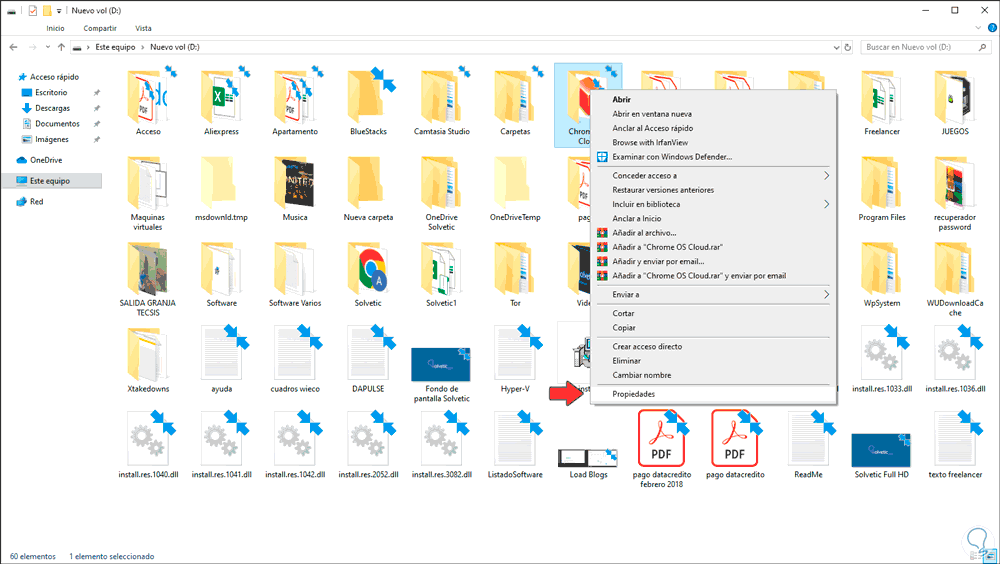Select the Load Blogs thumbnail
This screenshot has width=1000, height=564.
click(588, 457)
